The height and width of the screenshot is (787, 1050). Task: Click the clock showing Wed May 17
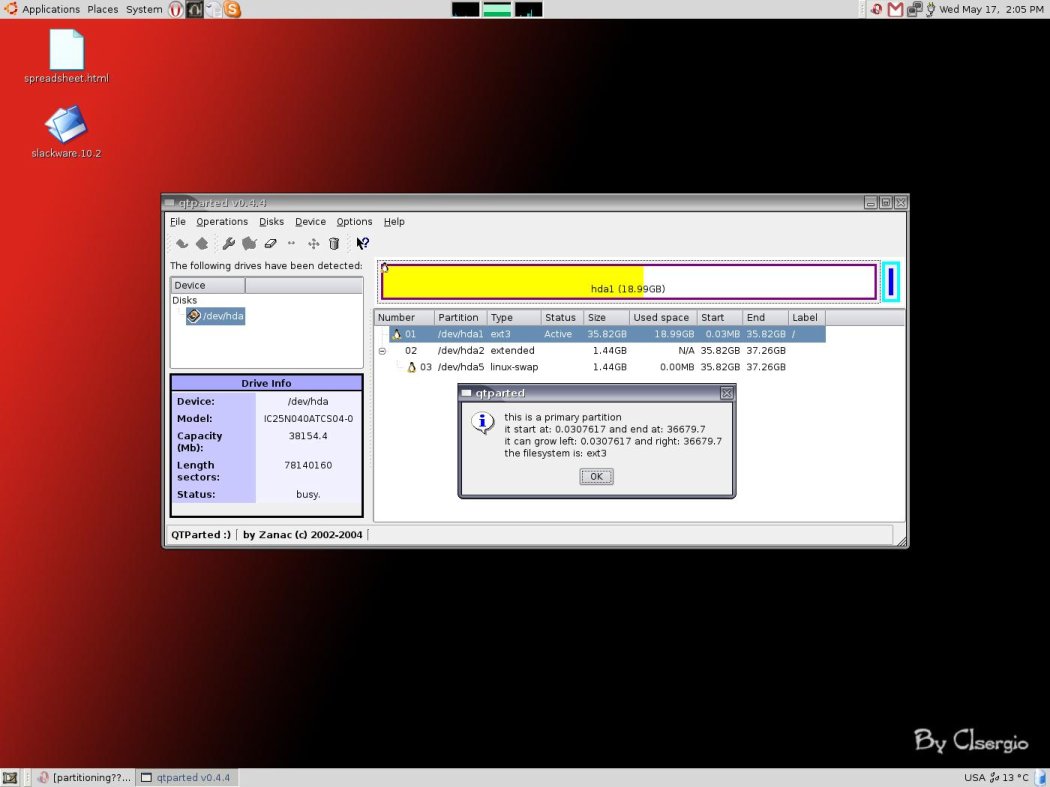pyautogui.click(x=991, y=9)
